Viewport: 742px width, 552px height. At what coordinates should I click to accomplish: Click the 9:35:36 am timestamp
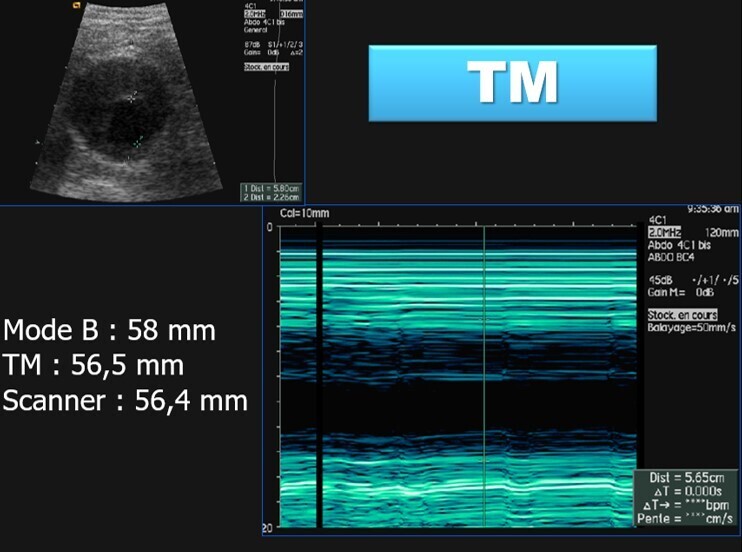(712, 209)
